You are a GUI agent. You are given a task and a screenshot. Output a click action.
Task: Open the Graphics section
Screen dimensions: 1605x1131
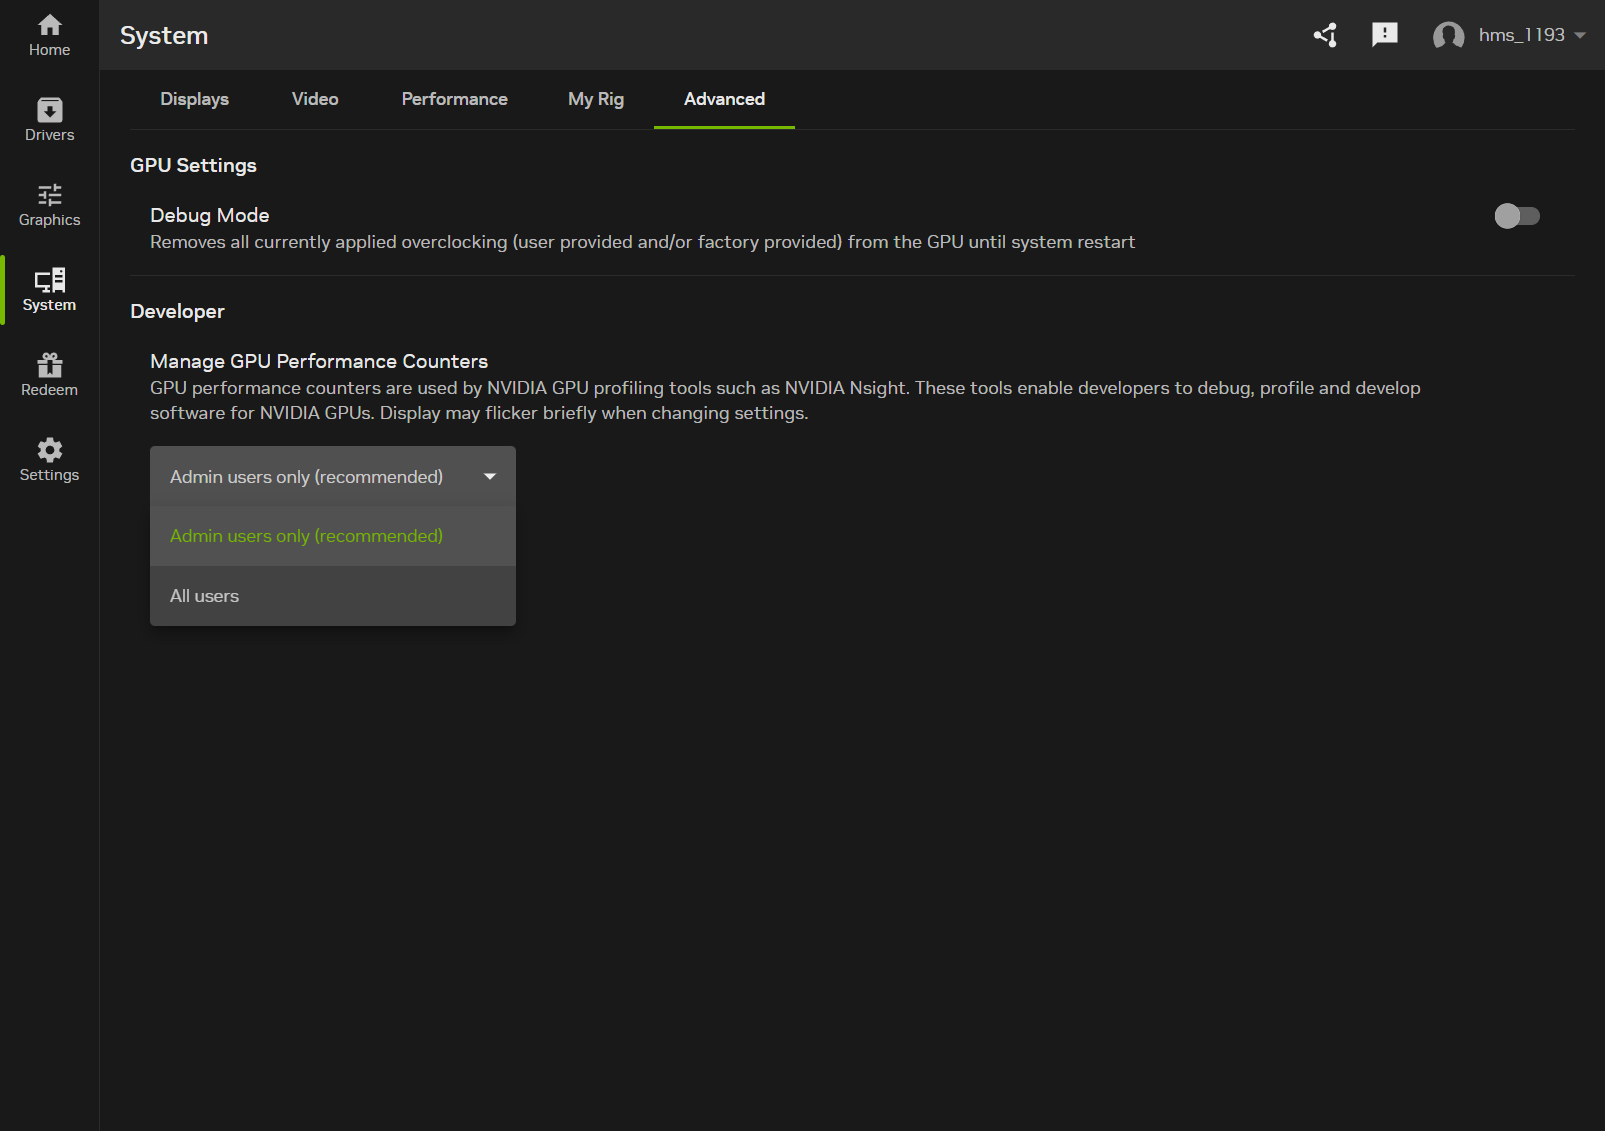[48, 203]
